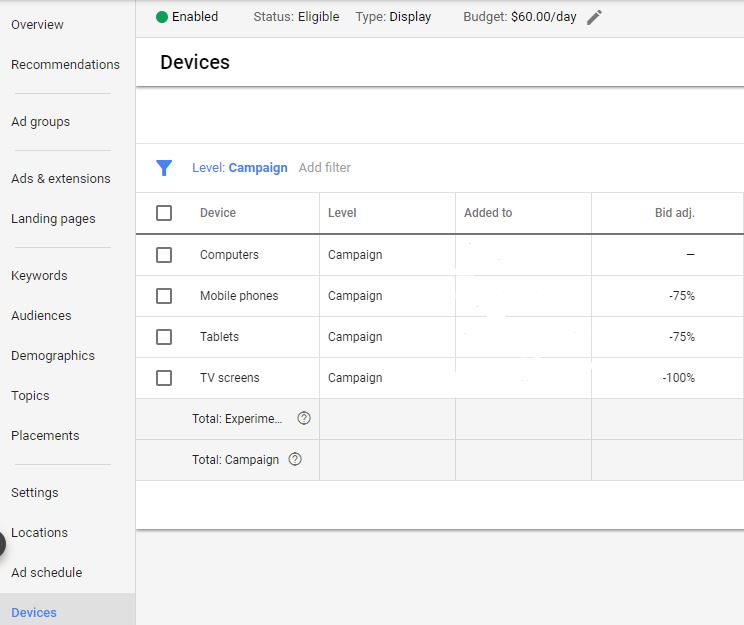Open the Overview page in sidebar
Screen dimensions: 744x625
pos(37,25)
